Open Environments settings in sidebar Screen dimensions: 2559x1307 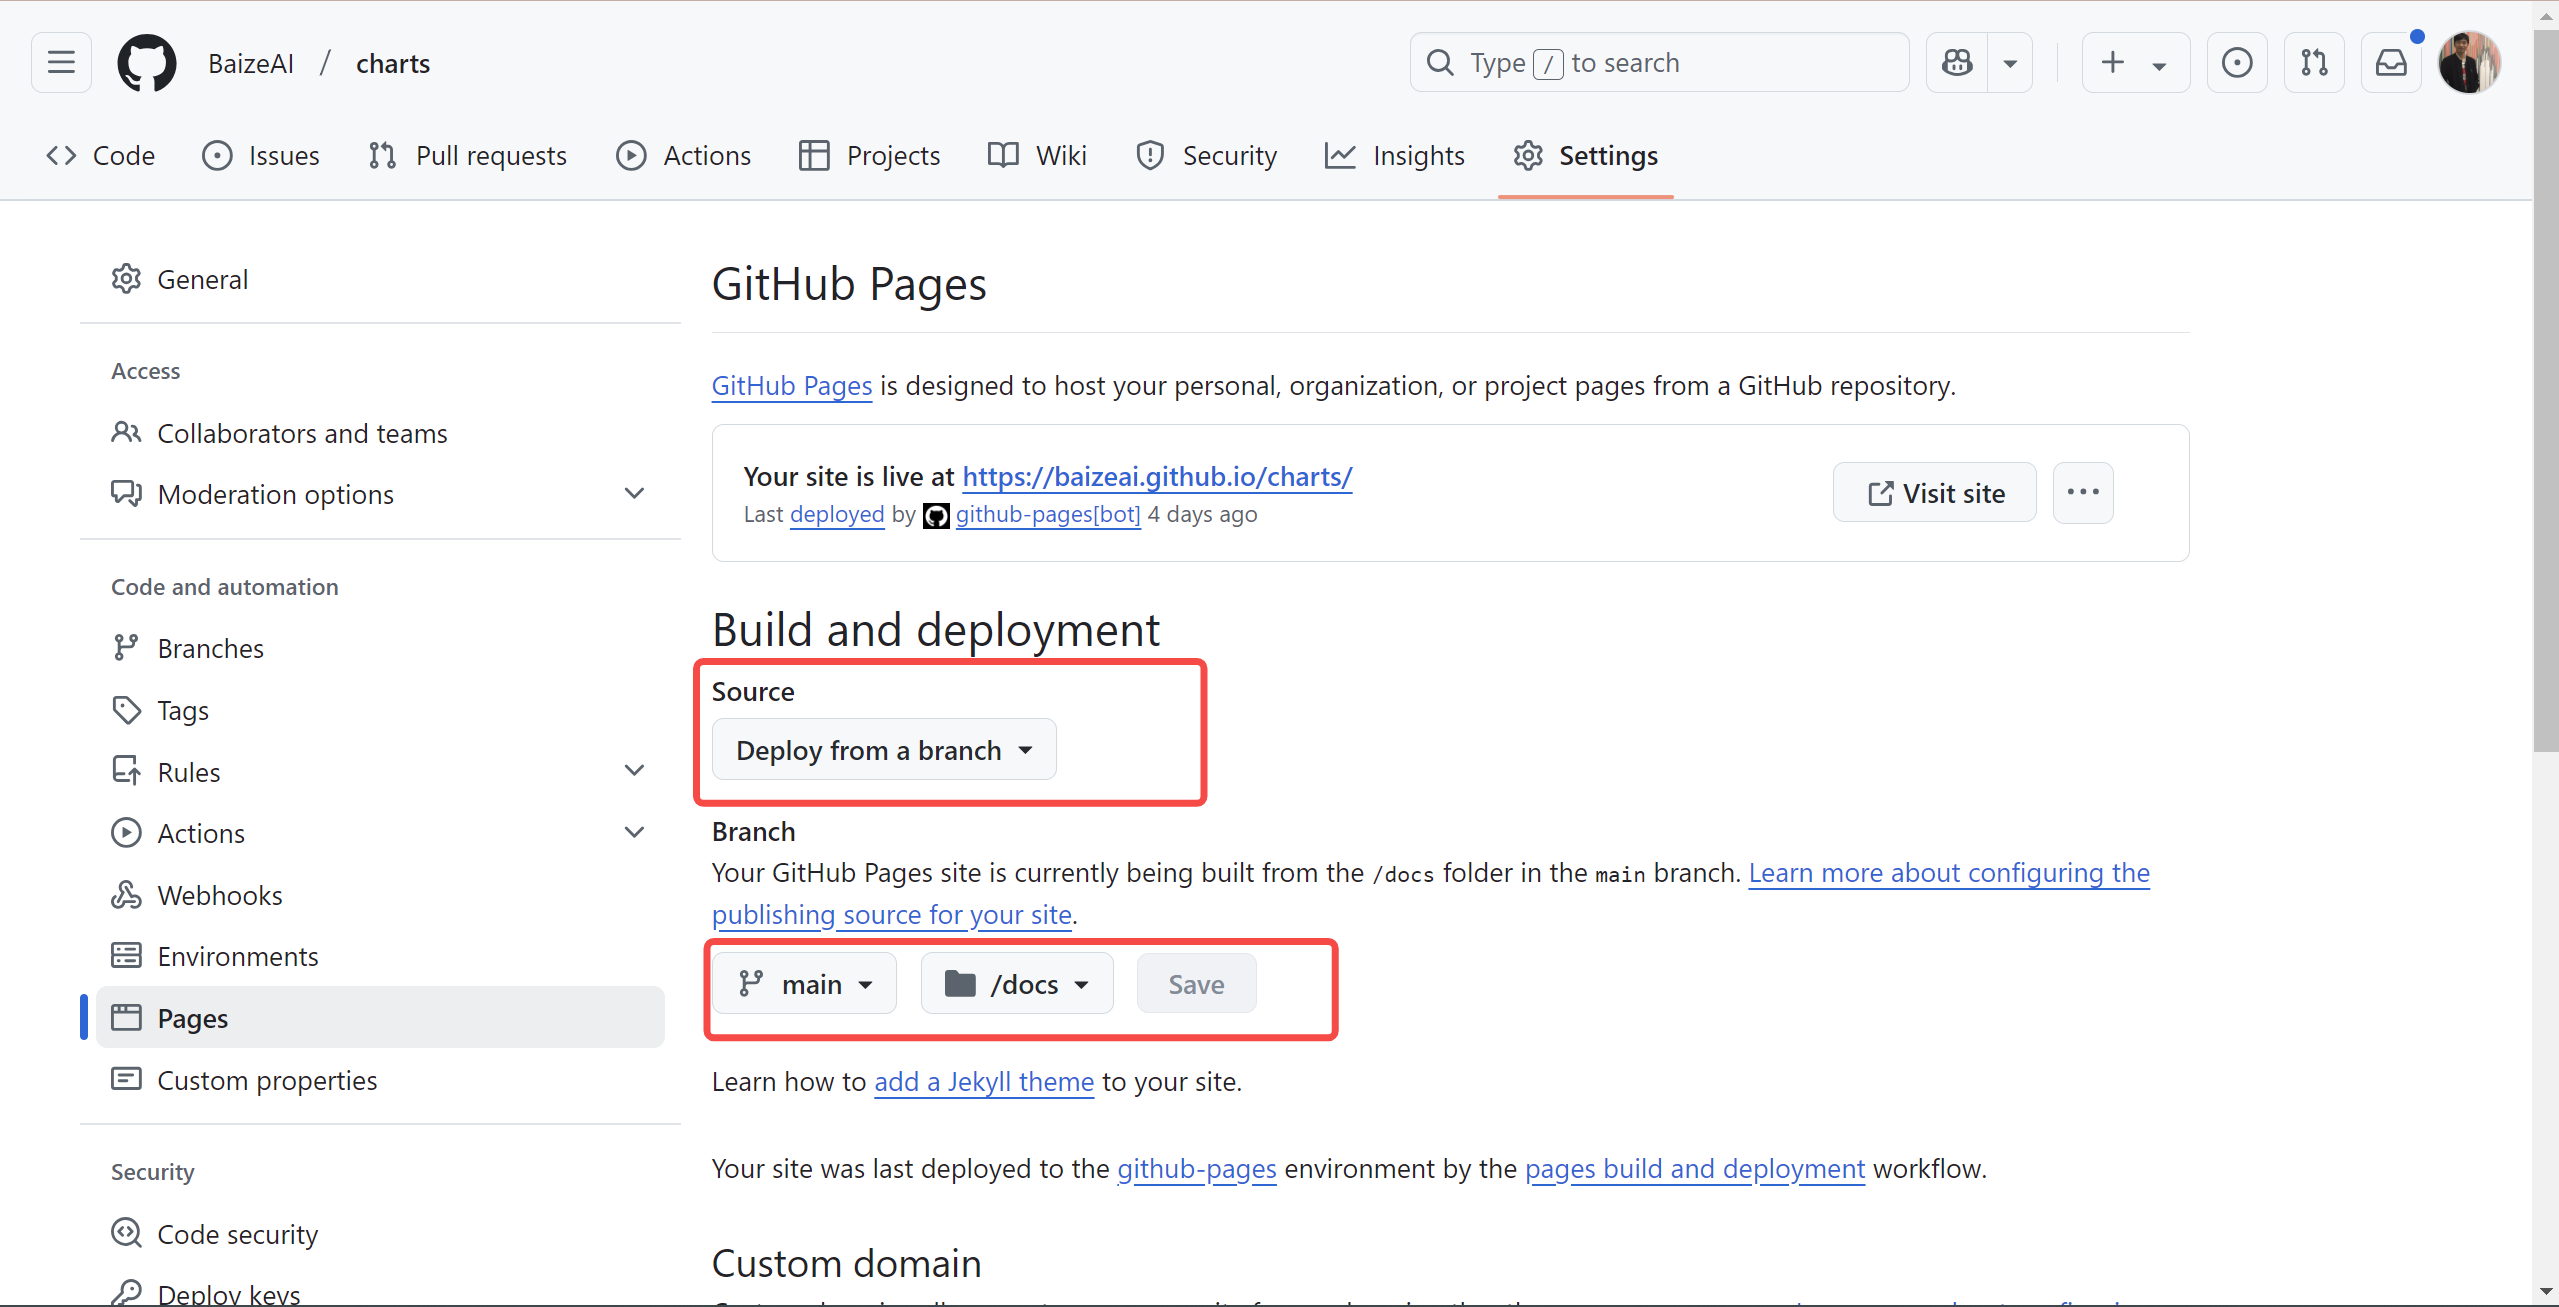tap(380, 956)
